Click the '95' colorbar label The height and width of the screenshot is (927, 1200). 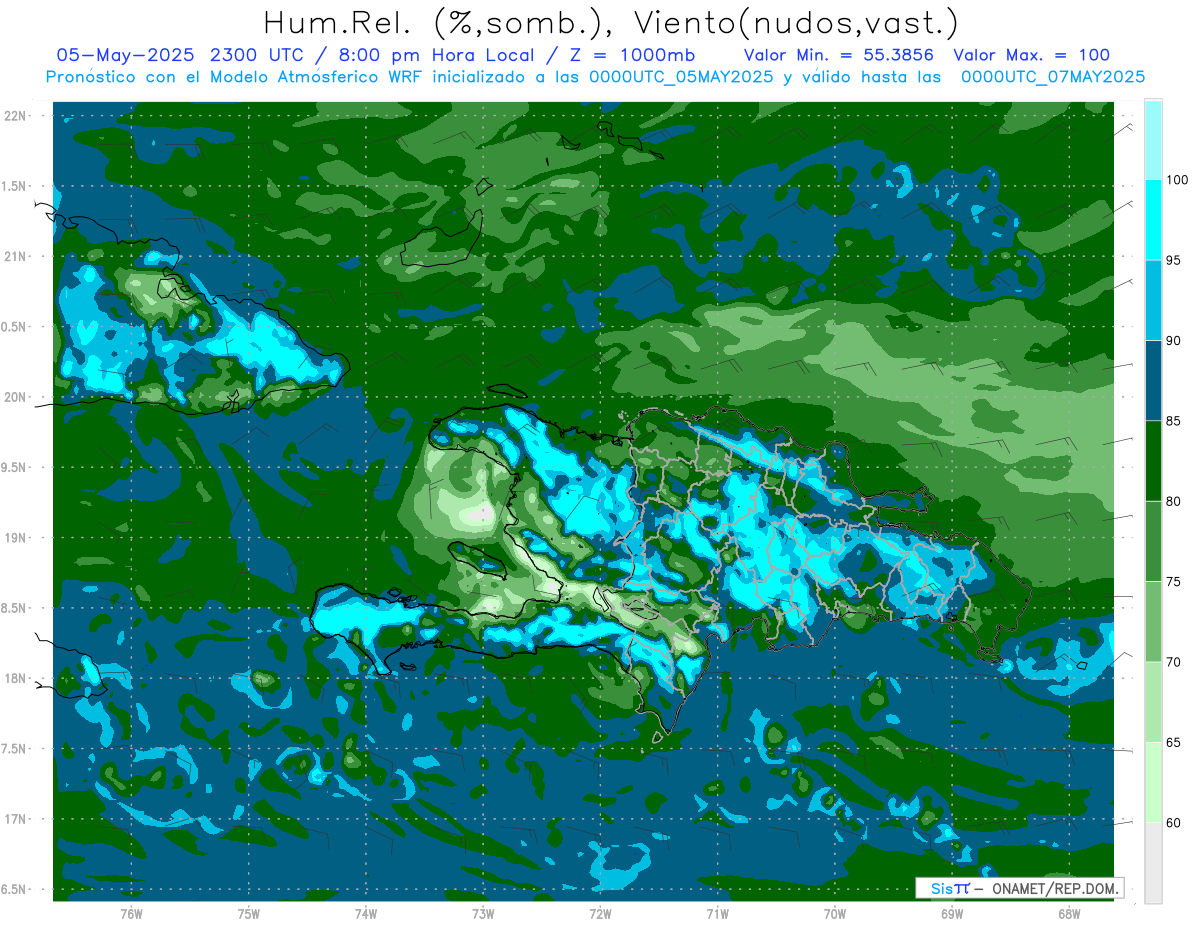(1174, 260)
